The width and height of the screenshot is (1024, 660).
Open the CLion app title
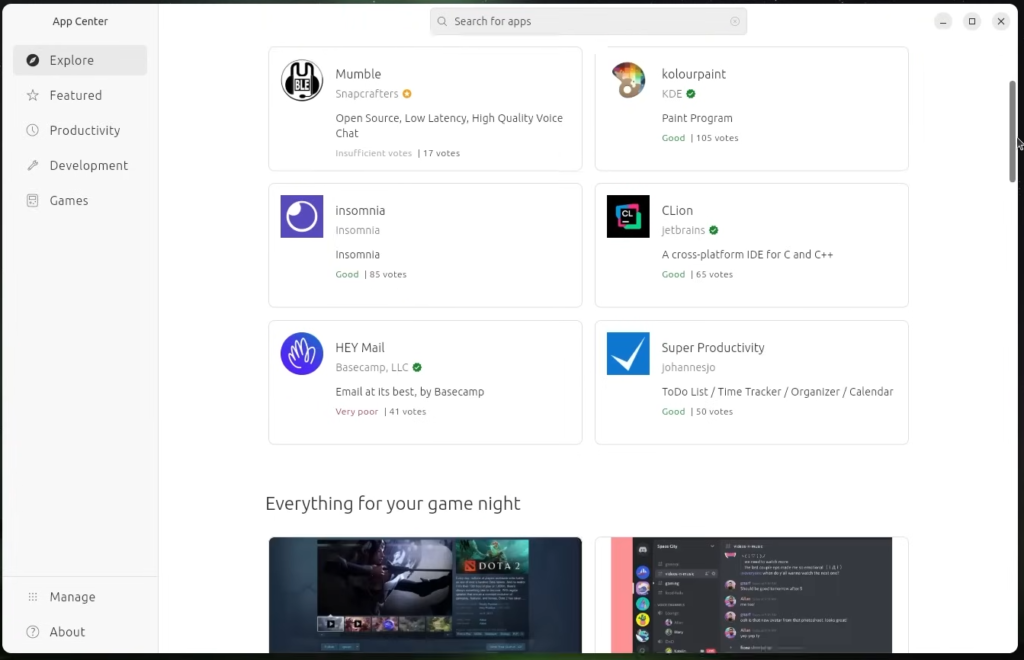pyautogui.click(x=677, y=210)
